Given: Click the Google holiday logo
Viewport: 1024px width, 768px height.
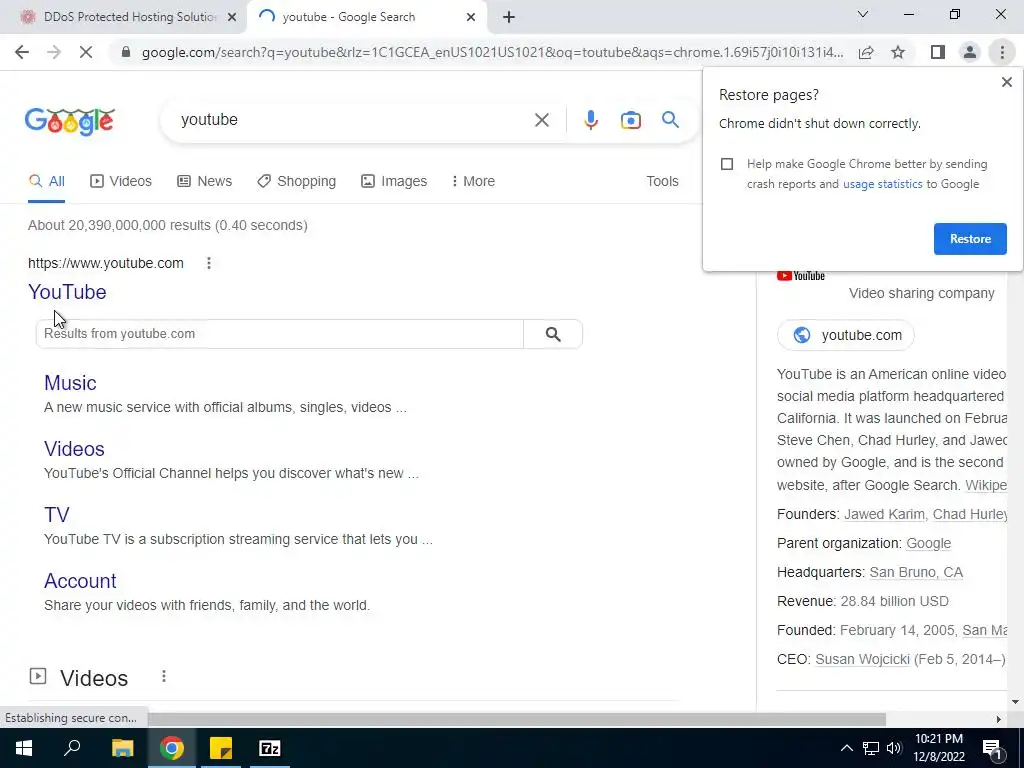Looking at the screenshot, I should [70, 121].
